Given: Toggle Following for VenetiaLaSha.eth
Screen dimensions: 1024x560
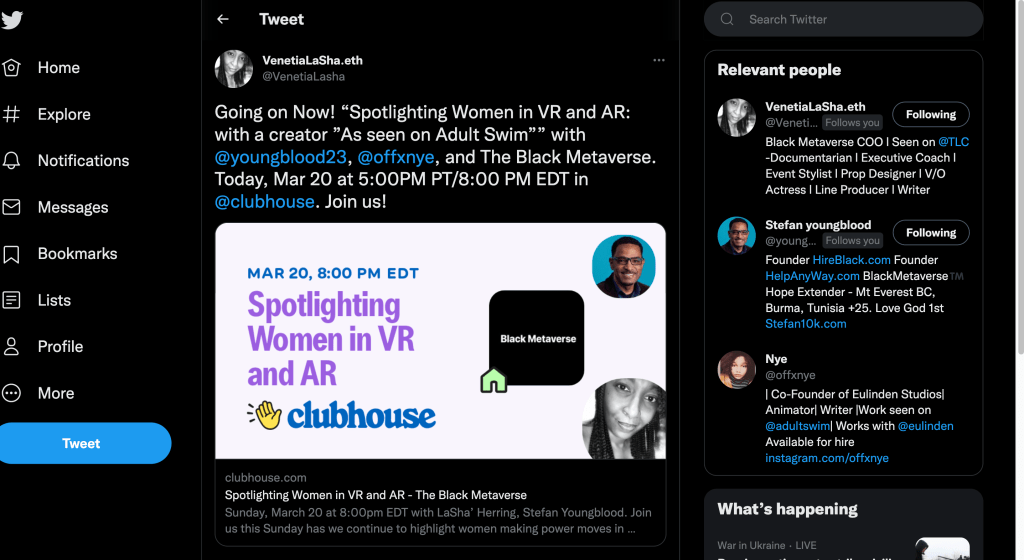Looking at the screenshot, I should [x=930, y=115].
